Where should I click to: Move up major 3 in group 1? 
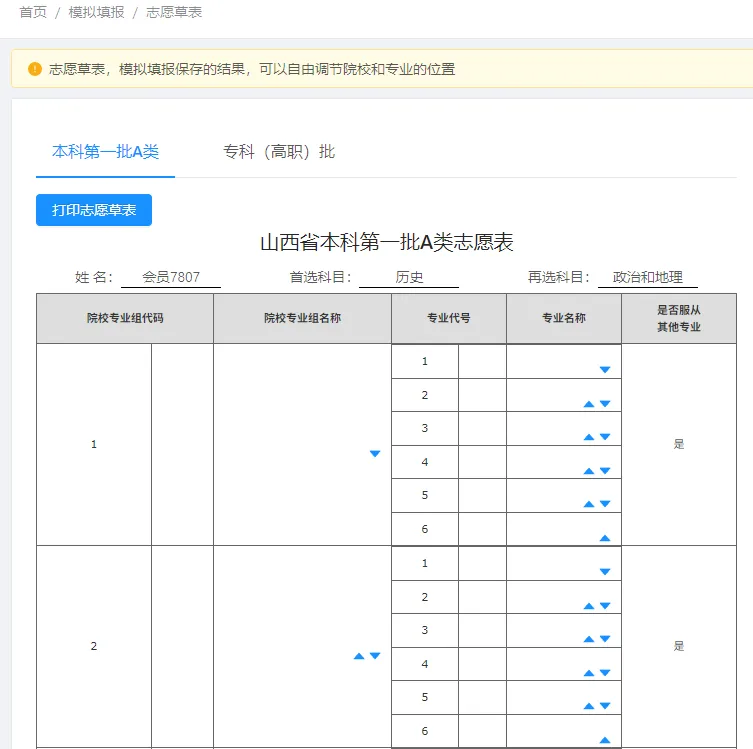[x=589, y=437]
